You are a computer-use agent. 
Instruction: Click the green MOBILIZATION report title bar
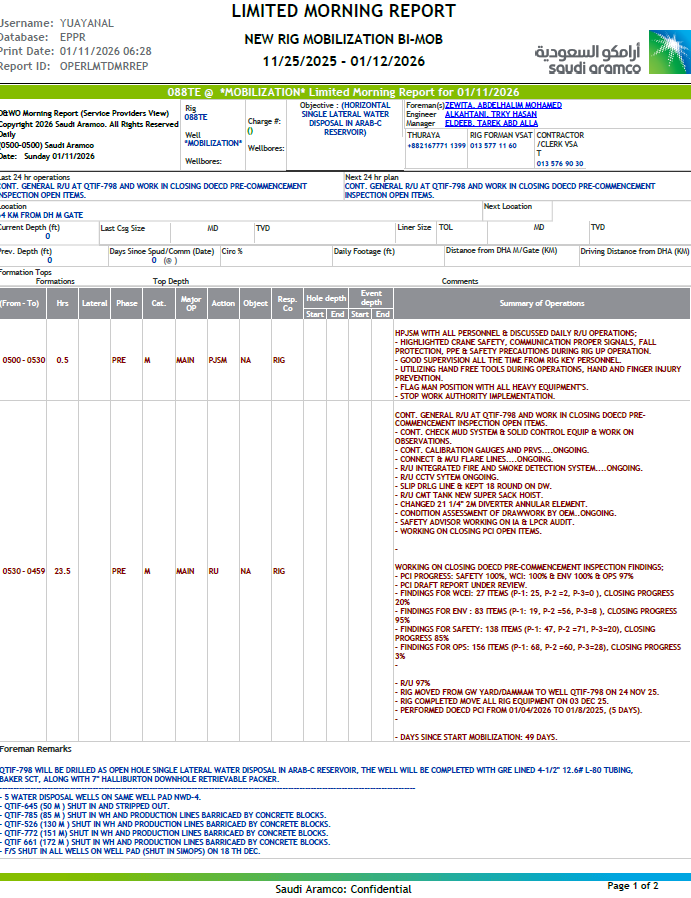tap(345, 91)
